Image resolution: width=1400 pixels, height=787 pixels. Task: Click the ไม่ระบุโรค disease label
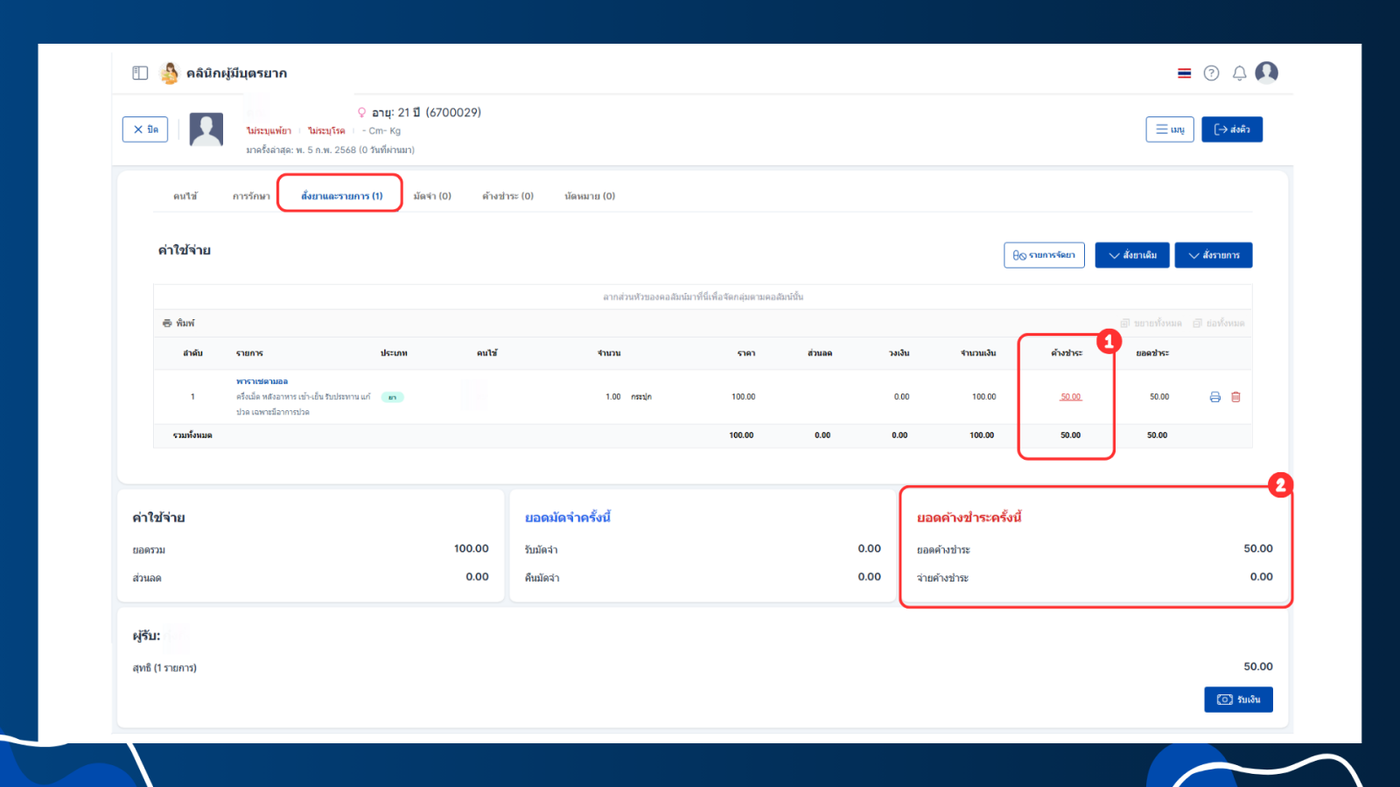coord(326,131)
